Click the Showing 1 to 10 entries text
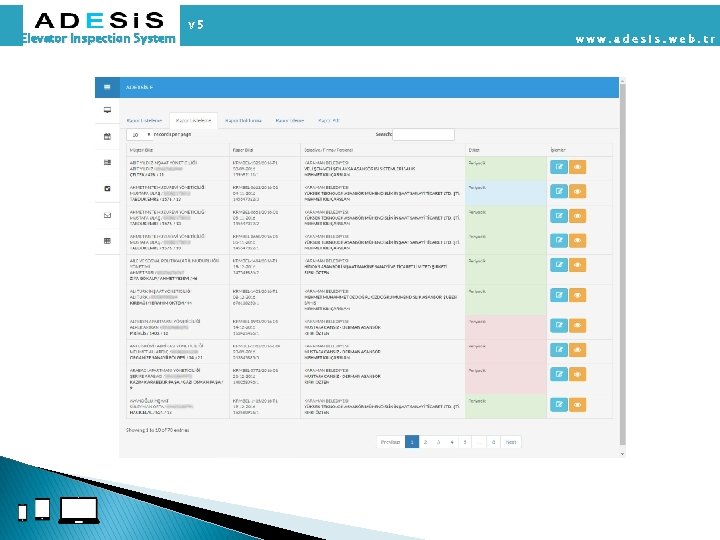Viewport: 720px width, 540px height. point(158,430)
